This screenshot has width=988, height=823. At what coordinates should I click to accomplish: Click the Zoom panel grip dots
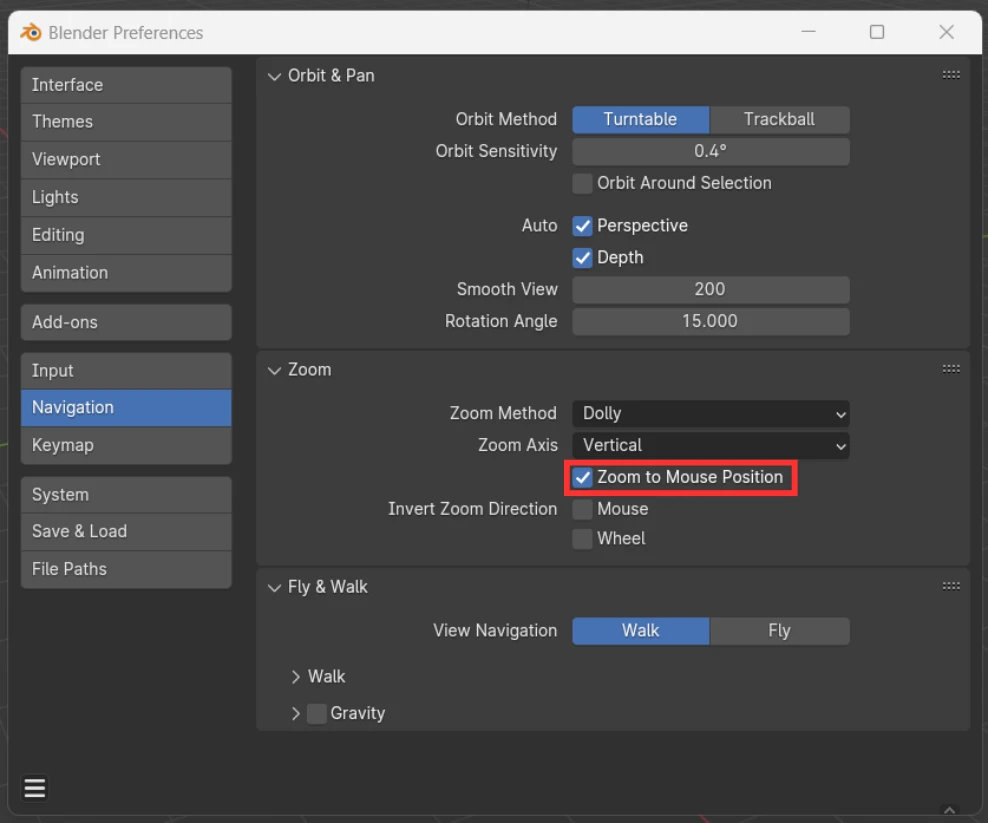951,369
